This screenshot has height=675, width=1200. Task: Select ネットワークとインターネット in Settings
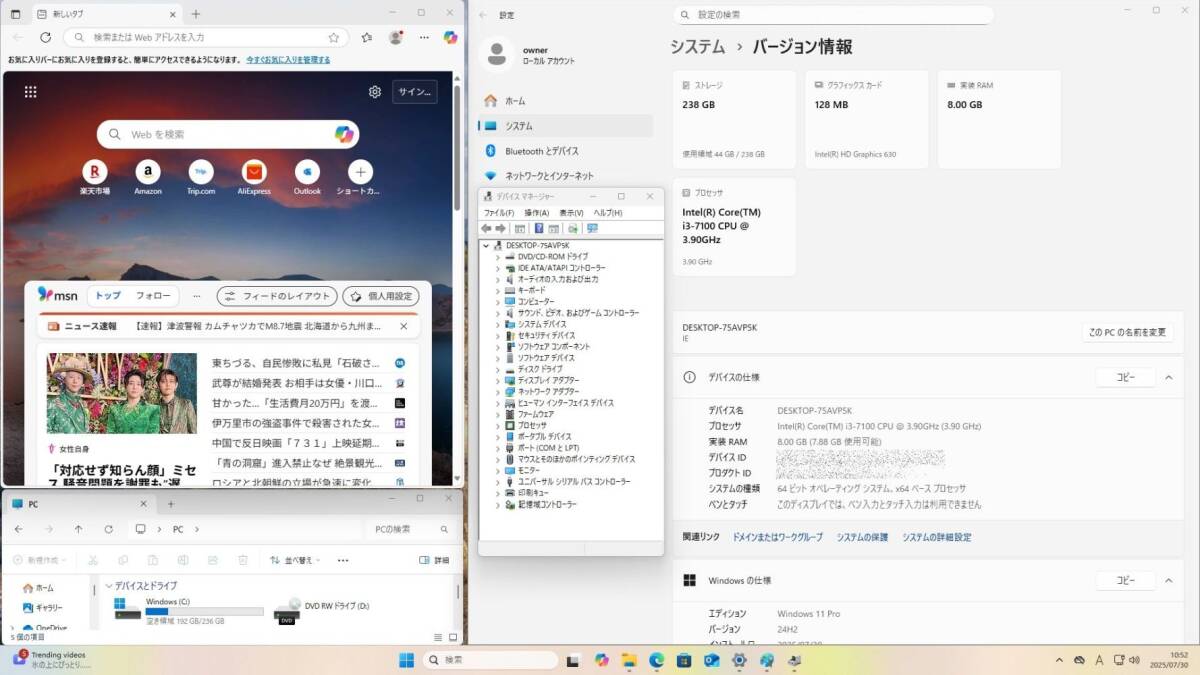tap(565, 176)
